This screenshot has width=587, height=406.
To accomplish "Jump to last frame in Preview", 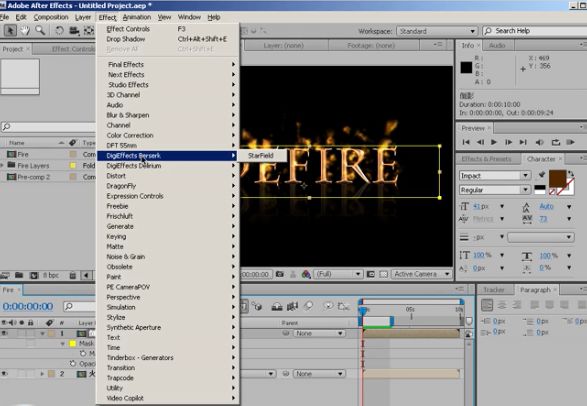I will tap(523, 142).
